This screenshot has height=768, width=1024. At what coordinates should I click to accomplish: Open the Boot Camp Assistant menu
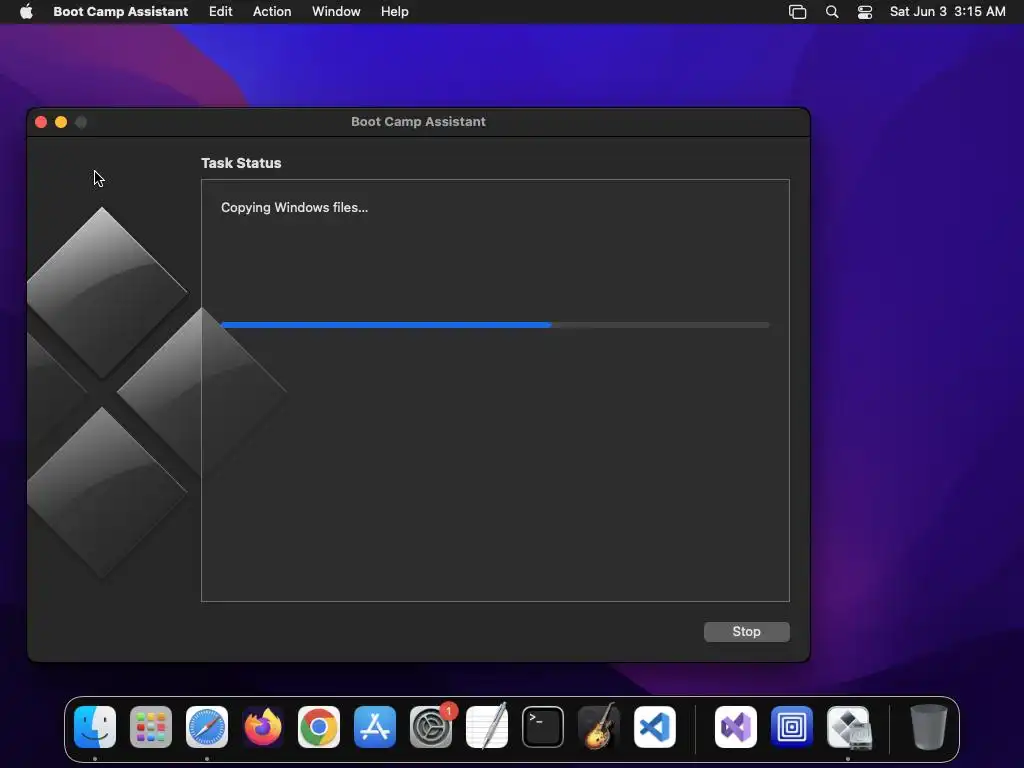pos(120,12)
